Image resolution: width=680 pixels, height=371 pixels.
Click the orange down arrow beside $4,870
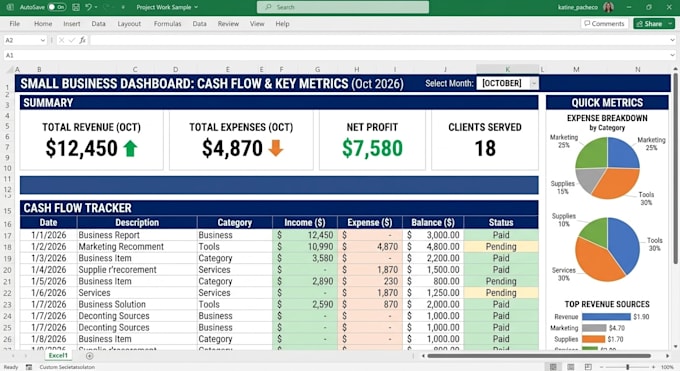pyautogui.click(x=276, y=148)
